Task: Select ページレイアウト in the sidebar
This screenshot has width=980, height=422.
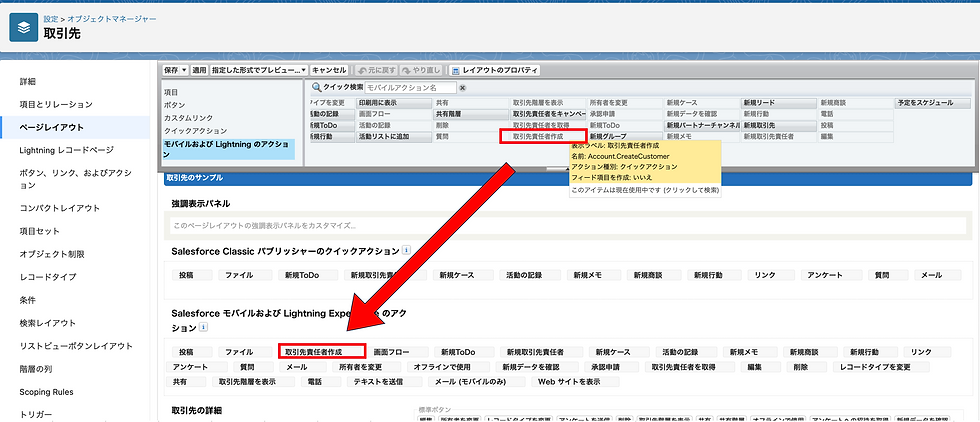Action: tap(51, 128)
